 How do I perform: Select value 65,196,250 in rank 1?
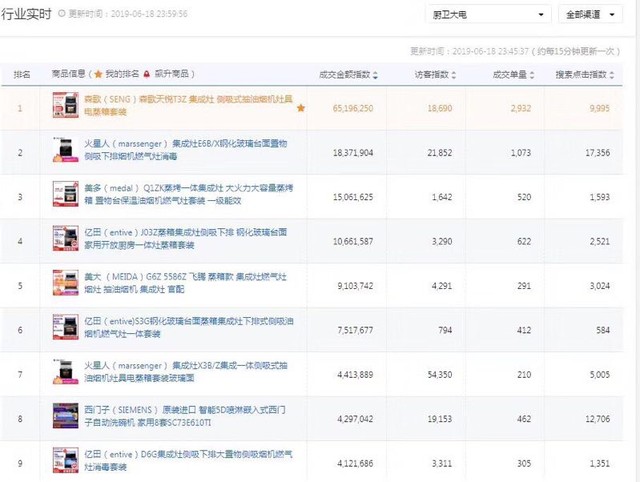[353, 109]
